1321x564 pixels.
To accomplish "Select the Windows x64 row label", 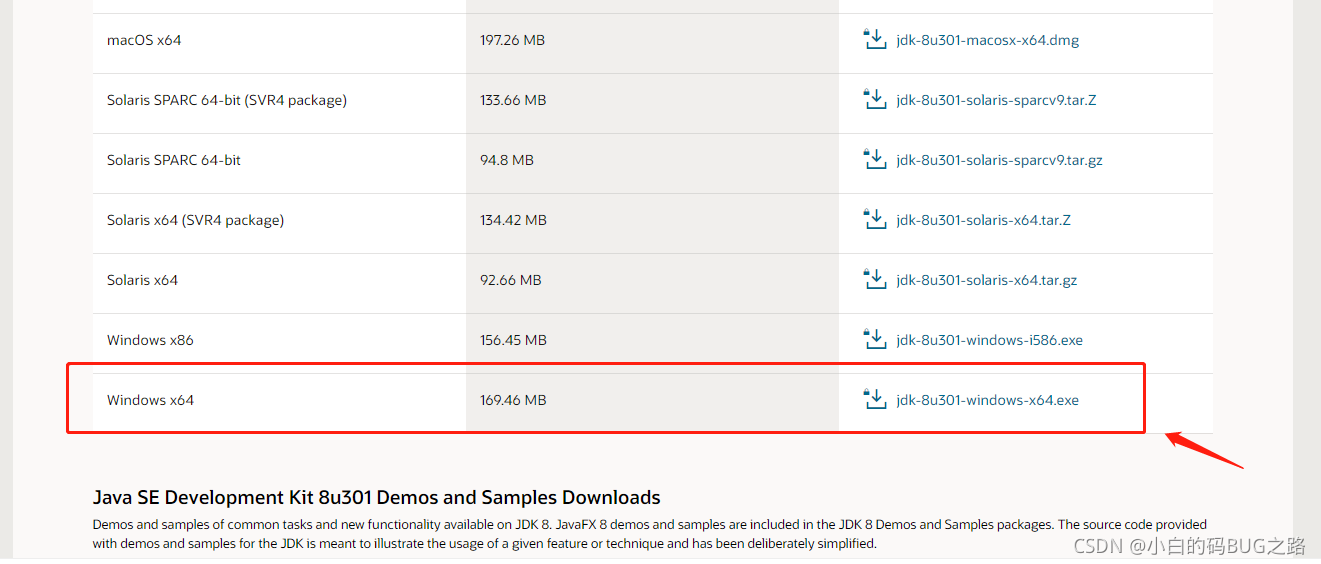I will (x=150, y=400).
